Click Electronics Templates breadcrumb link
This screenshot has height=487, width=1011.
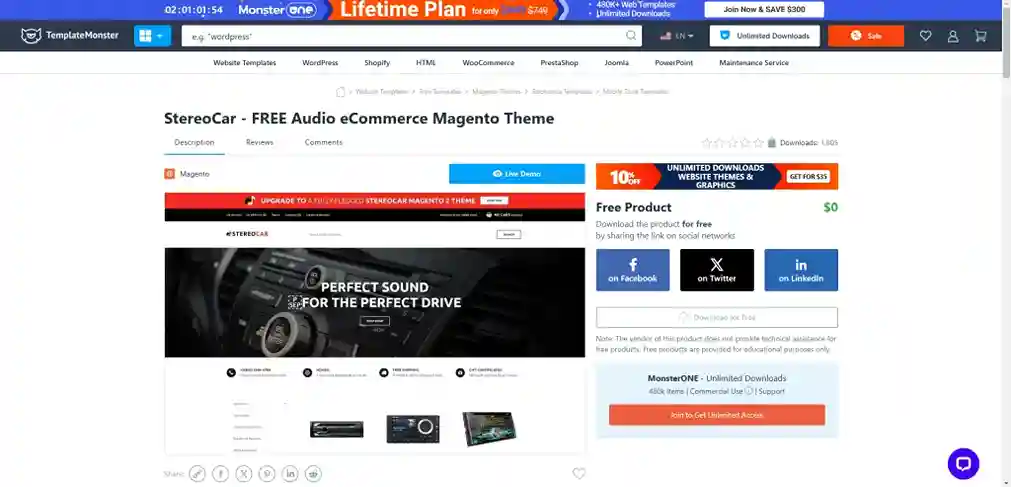click(x=562, y=92)
